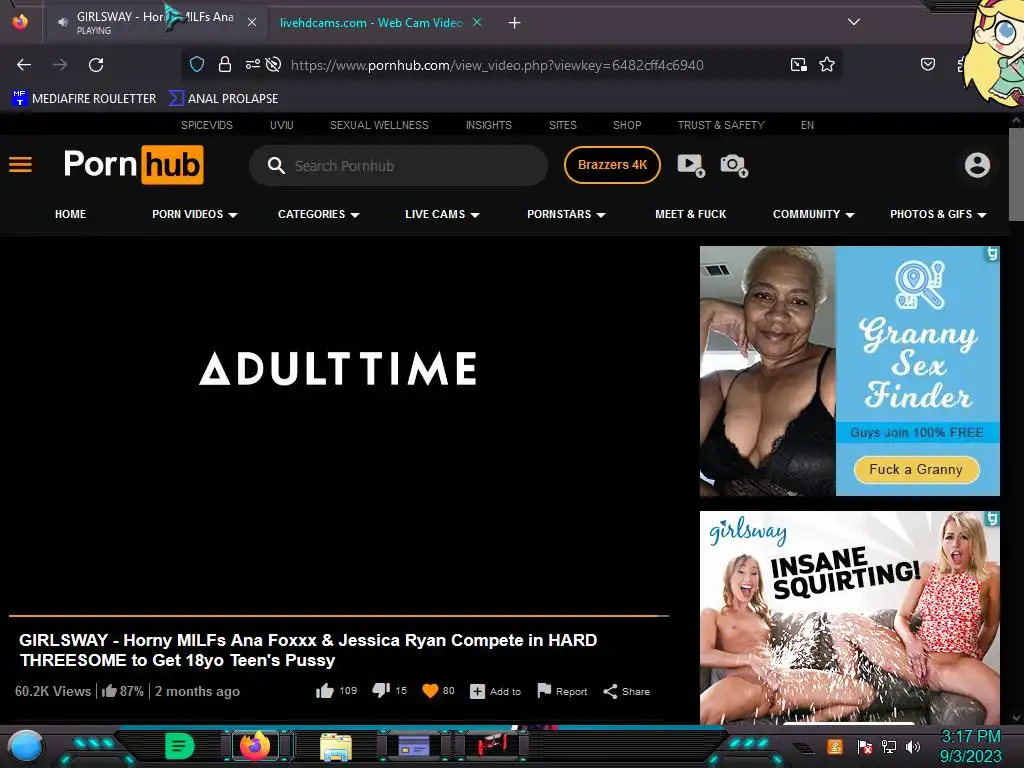Expand the LIVE CAMS dropdown
This screenshot has height=768, width=1024.
tap(442, 214)
